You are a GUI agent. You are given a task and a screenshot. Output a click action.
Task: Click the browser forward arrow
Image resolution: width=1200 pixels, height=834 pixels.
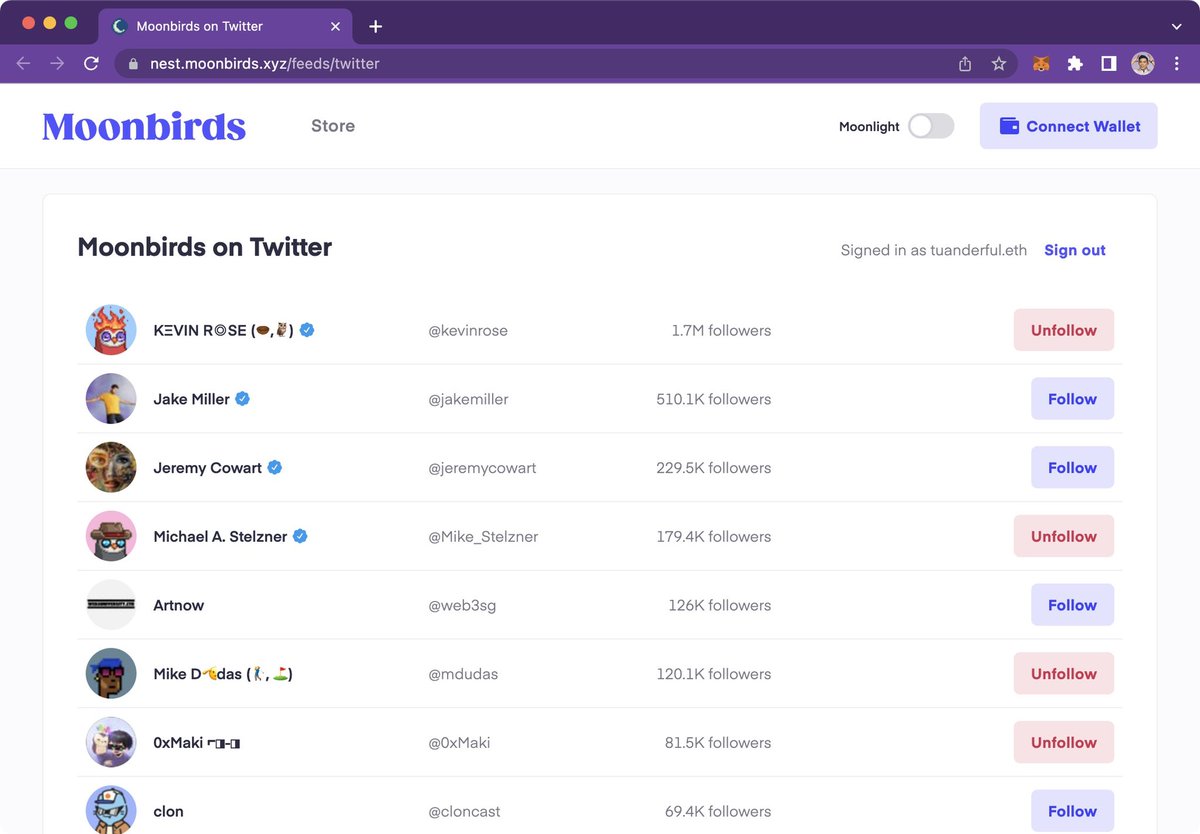click(57, 64)
